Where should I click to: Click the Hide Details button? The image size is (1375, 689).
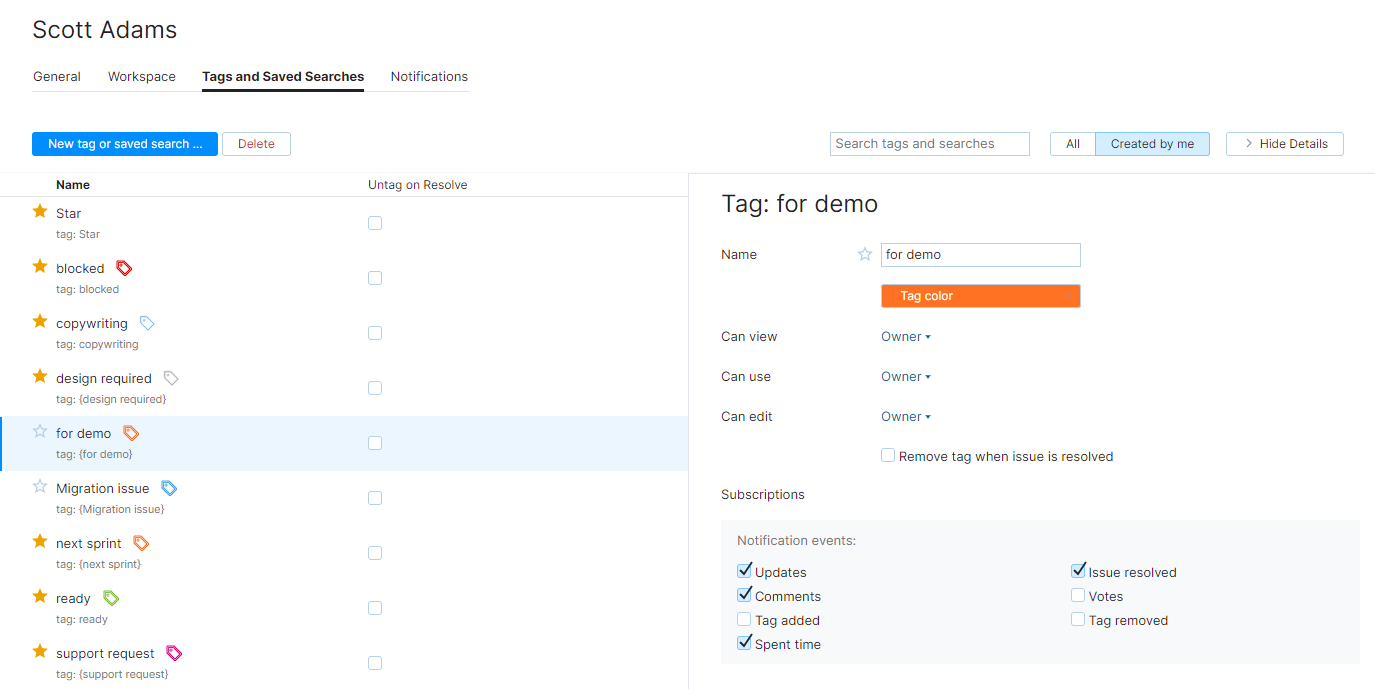coord(1284,144)
